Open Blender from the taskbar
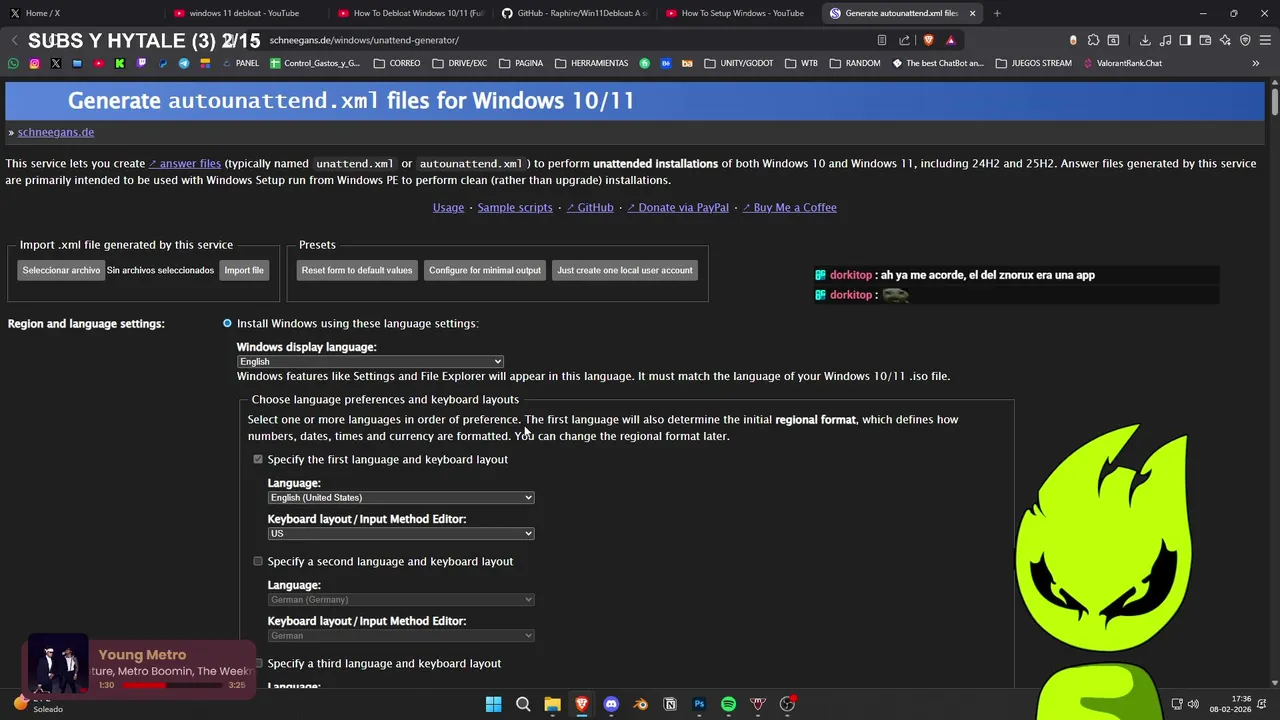 (x=641, y=704)
